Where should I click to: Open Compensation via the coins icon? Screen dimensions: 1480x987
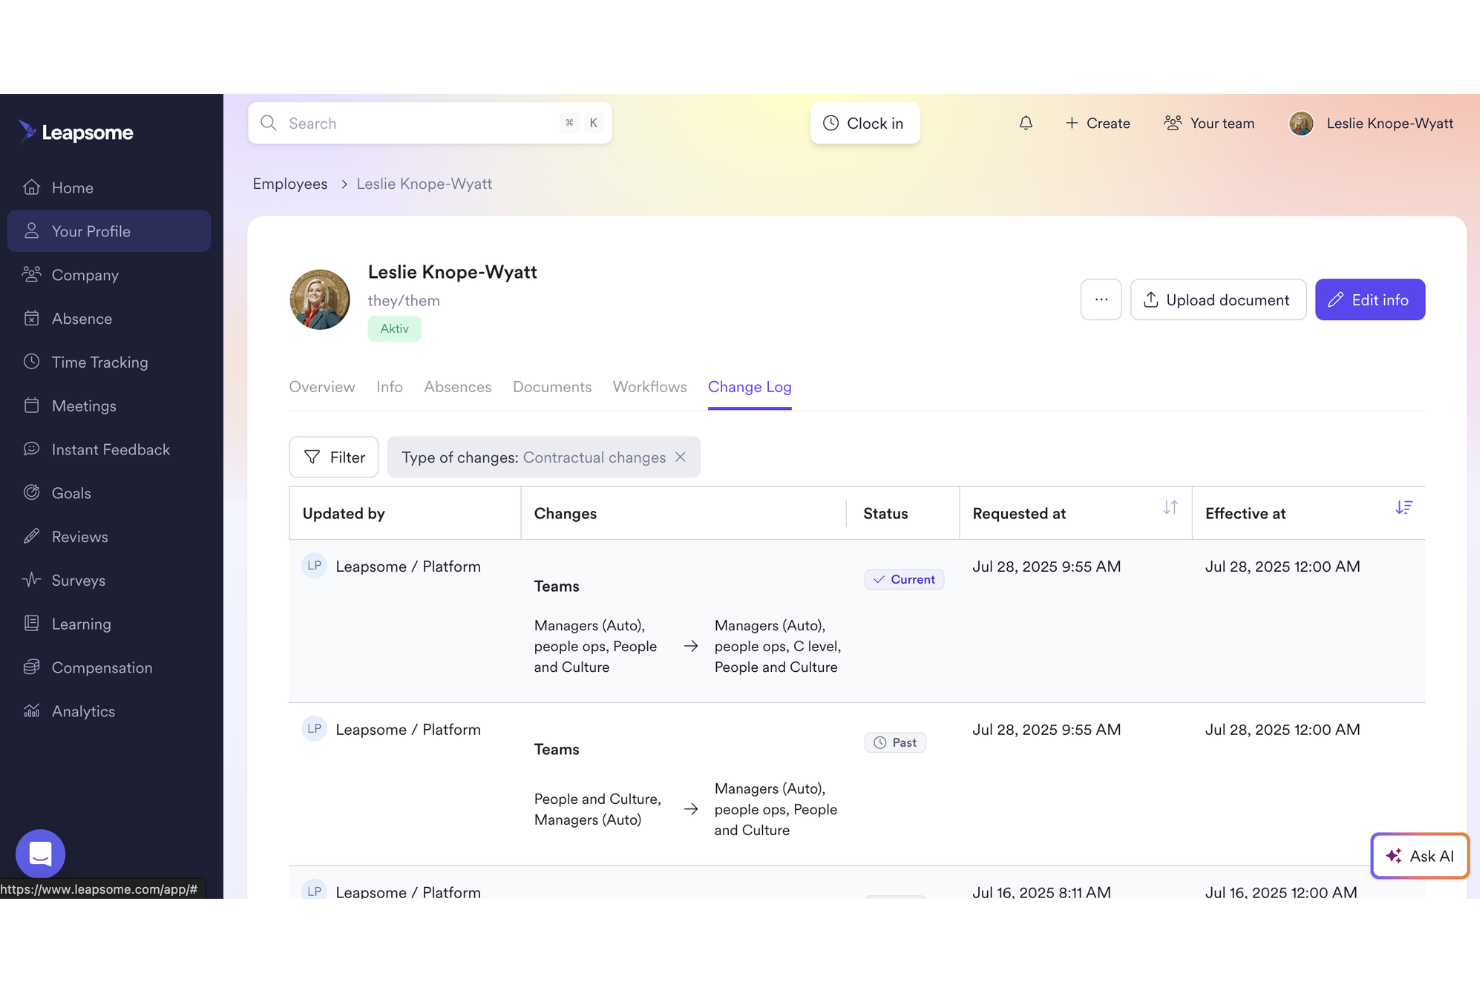[33, 667]
